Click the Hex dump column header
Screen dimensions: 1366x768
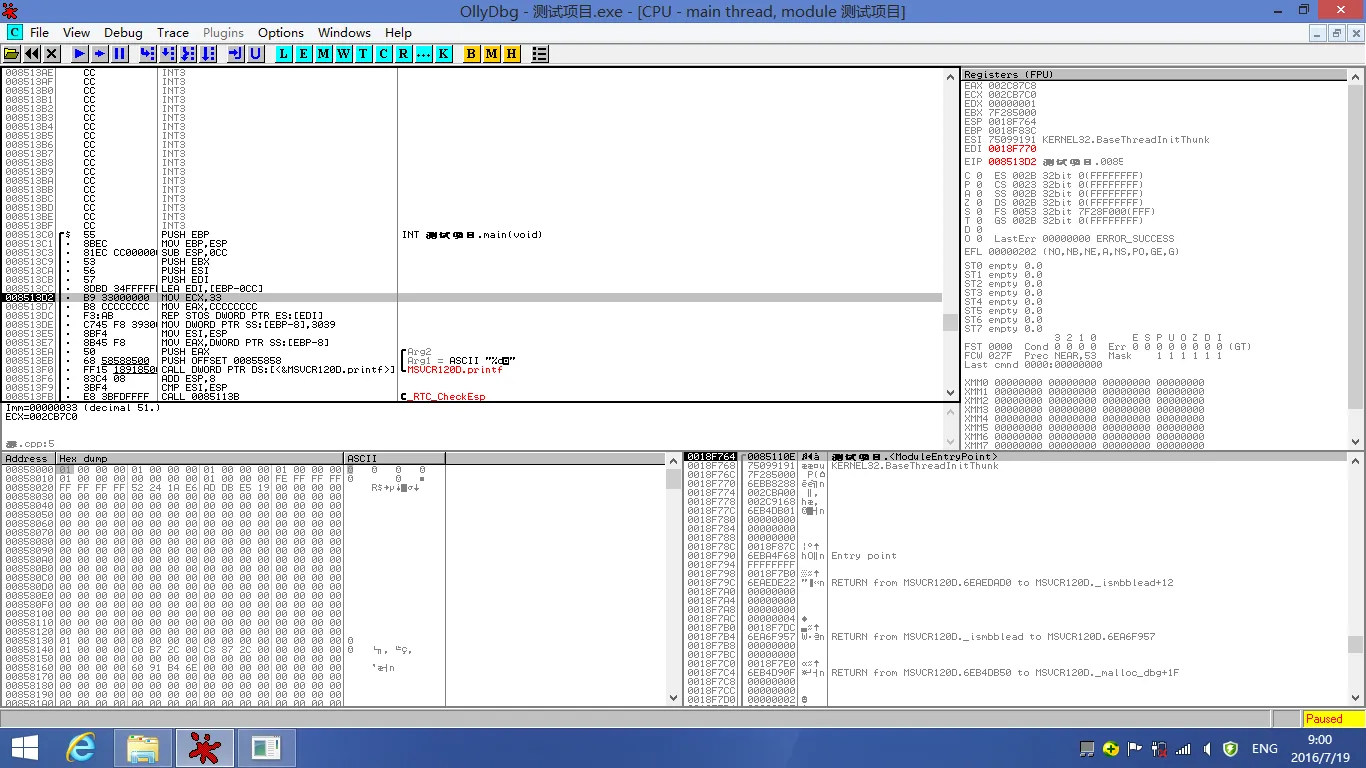[200, 459]
